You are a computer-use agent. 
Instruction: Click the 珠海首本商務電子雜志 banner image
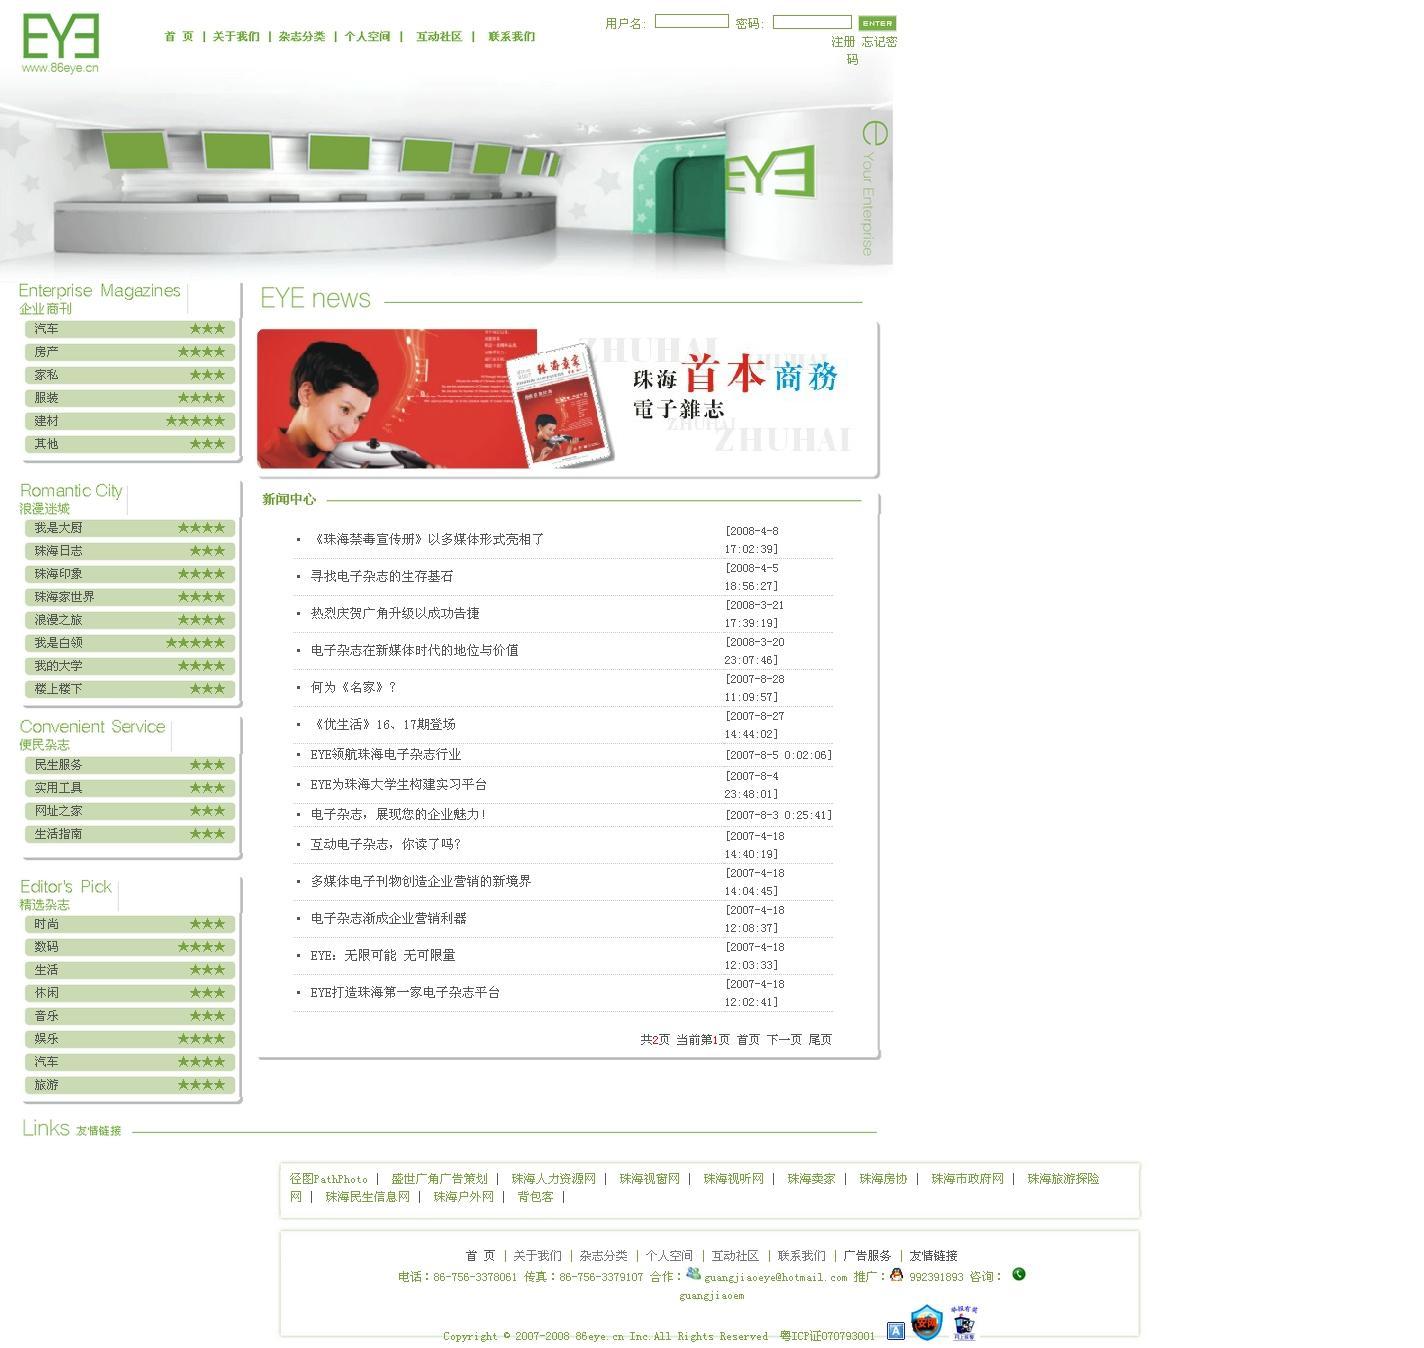[x=566, y=399]
